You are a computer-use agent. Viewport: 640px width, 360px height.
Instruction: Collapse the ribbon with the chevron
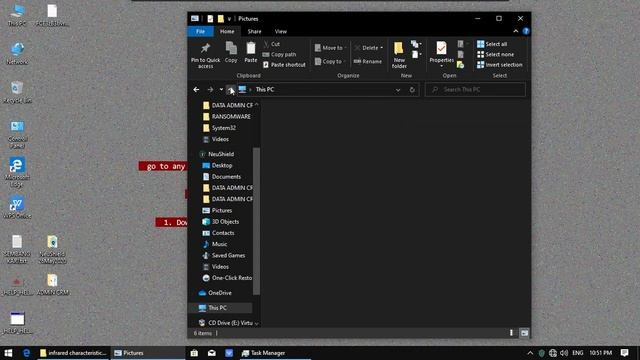[516, 31]
